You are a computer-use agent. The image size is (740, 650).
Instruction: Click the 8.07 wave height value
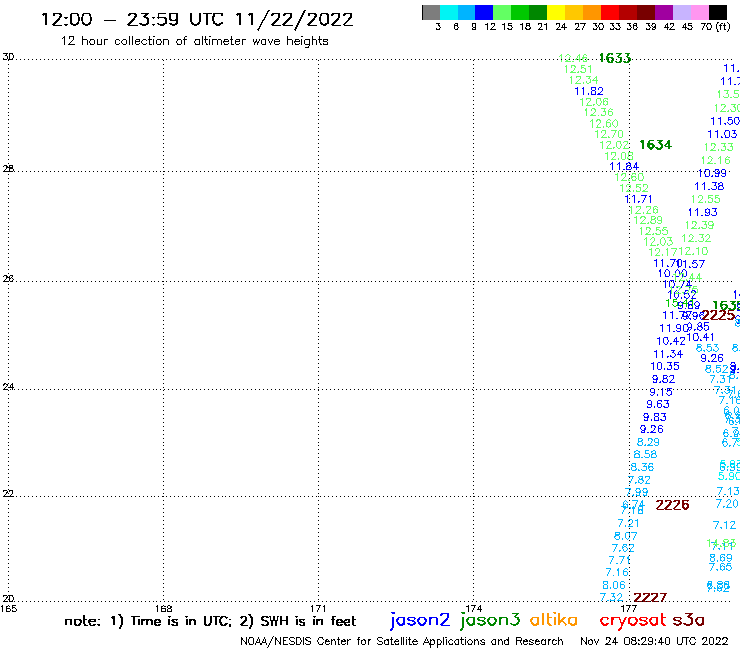[625, 536]
